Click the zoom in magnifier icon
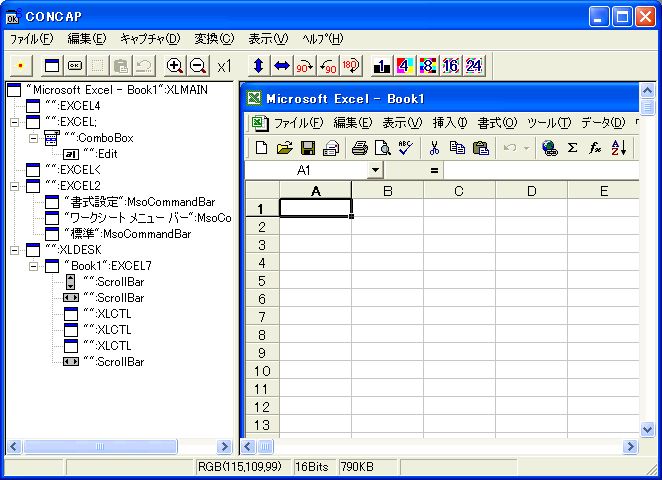The width and height of the screenshot is (662, 480). pos(175,66)
